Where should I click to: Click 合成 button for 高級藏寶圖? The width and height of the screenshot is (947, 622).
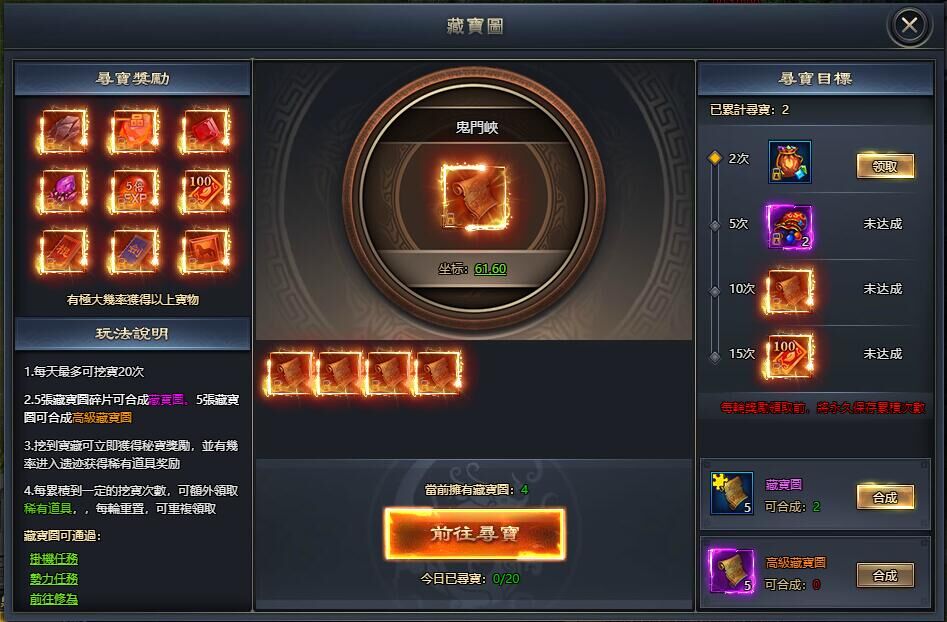[x=885, y=575]
